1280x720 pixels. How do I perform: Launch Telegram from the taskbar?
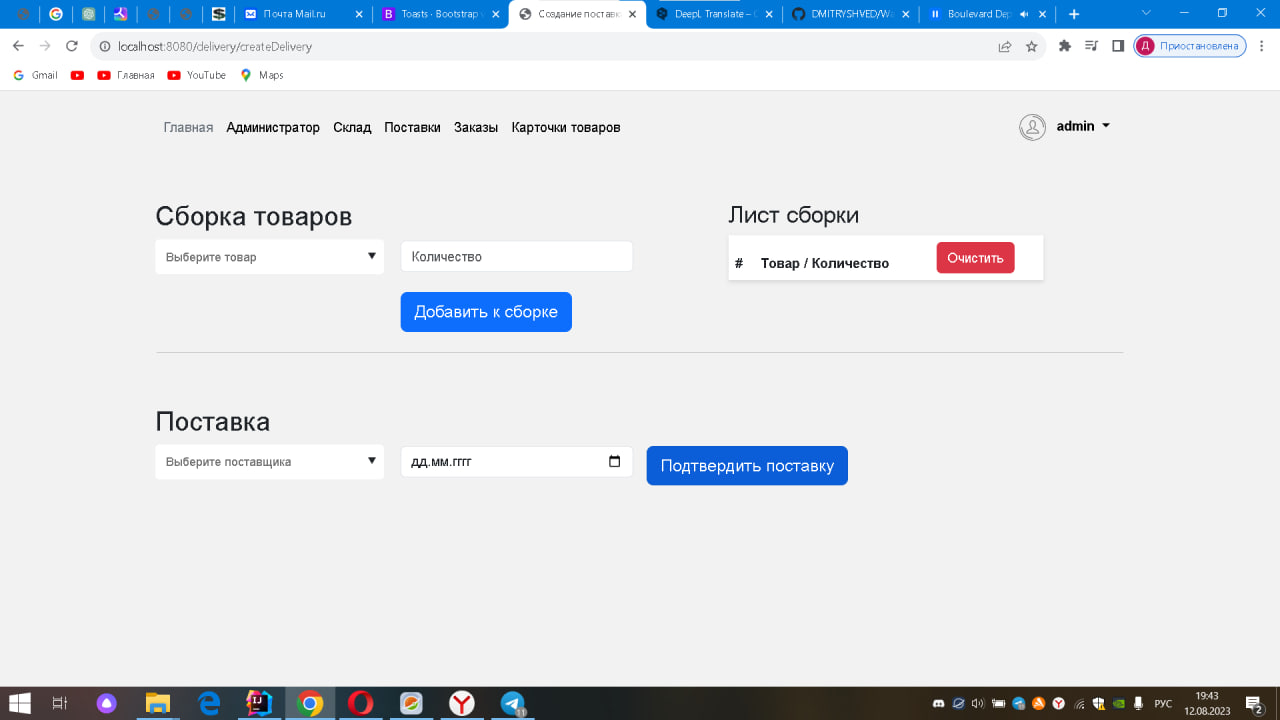pos(512,703)
